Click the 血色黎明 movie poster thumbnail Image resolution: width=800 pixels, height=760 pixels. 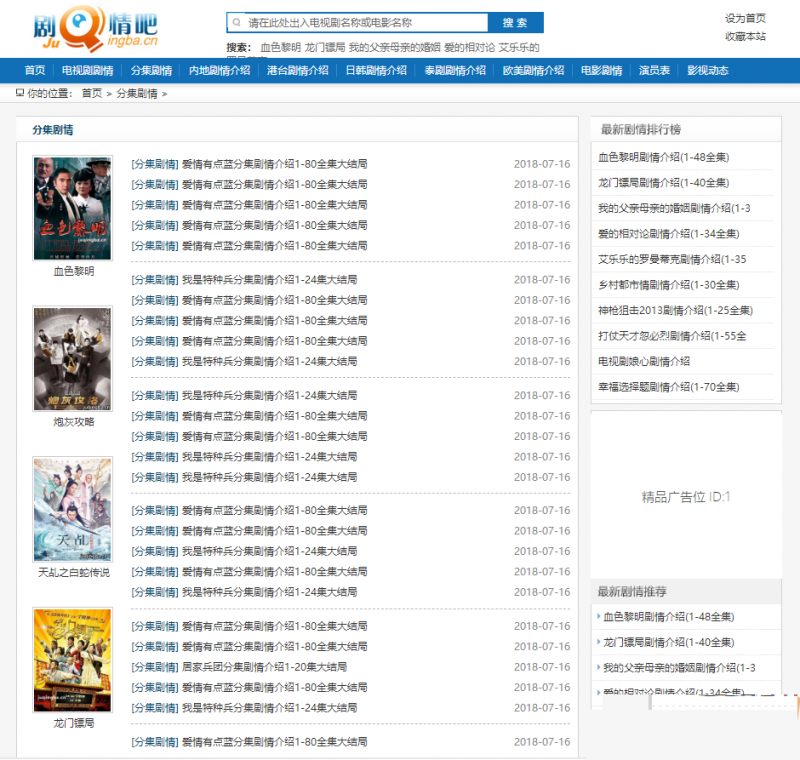72,207
